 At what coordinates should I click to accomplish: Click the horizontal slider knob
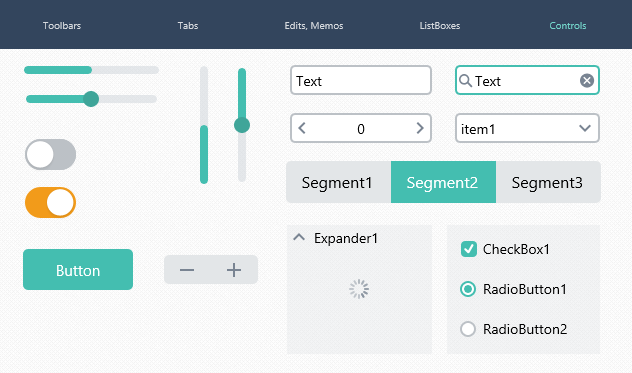(91, 99)
